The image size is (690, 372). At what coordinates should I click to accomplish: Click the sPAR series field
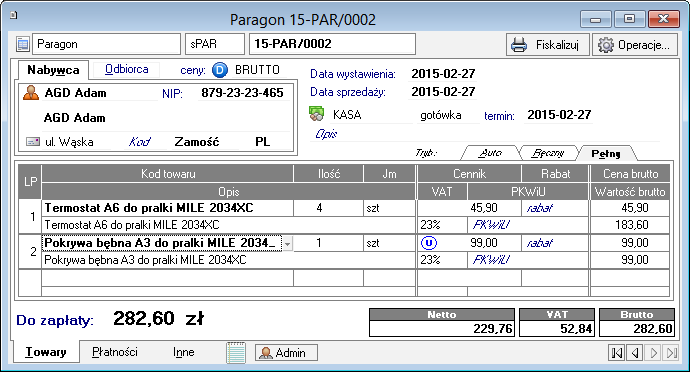(215, 44)
